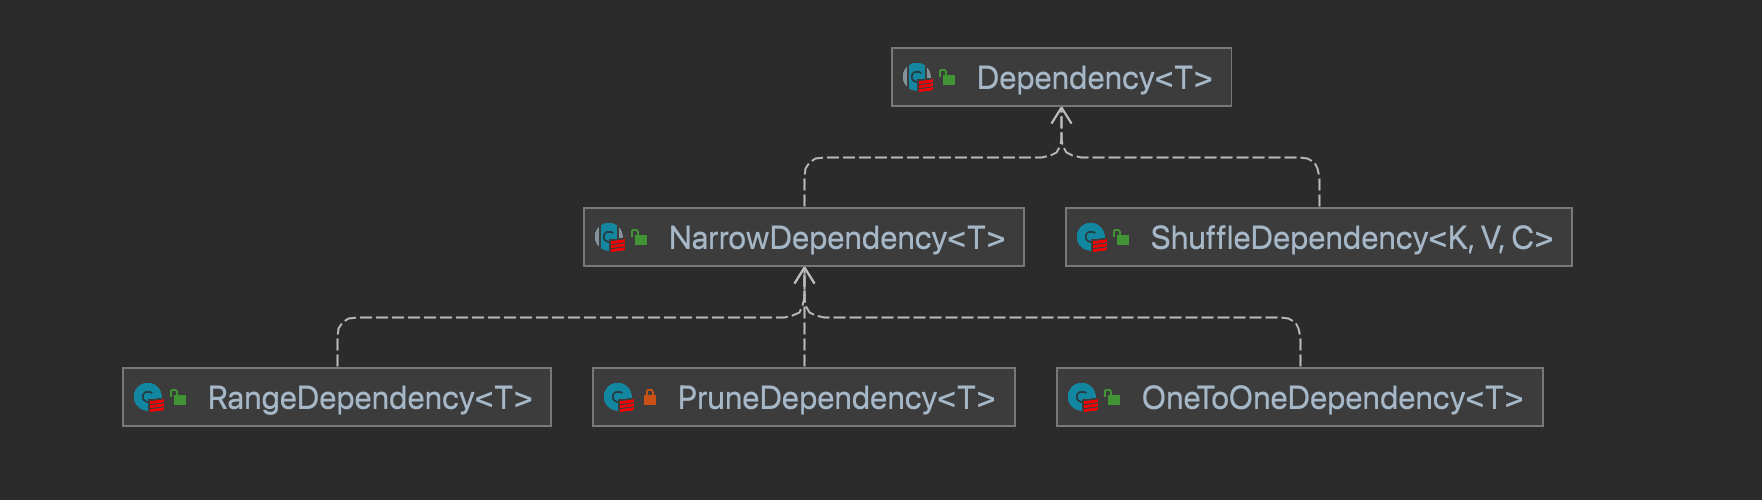Select the OneToOneDependency<T> class label
Viewport: 1762px width, 500px height.
point(1332,398)
